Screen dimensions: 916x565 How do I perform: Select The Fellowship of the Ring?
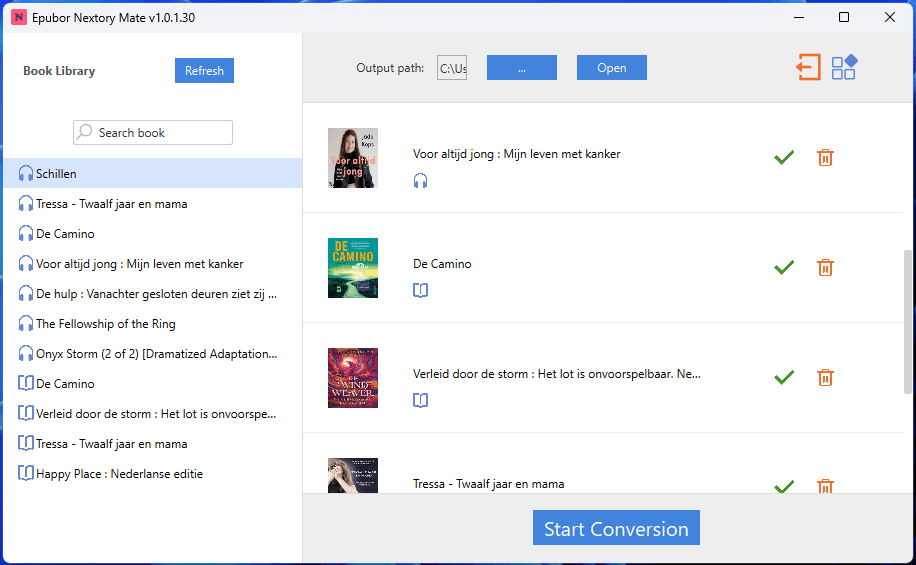105,324
